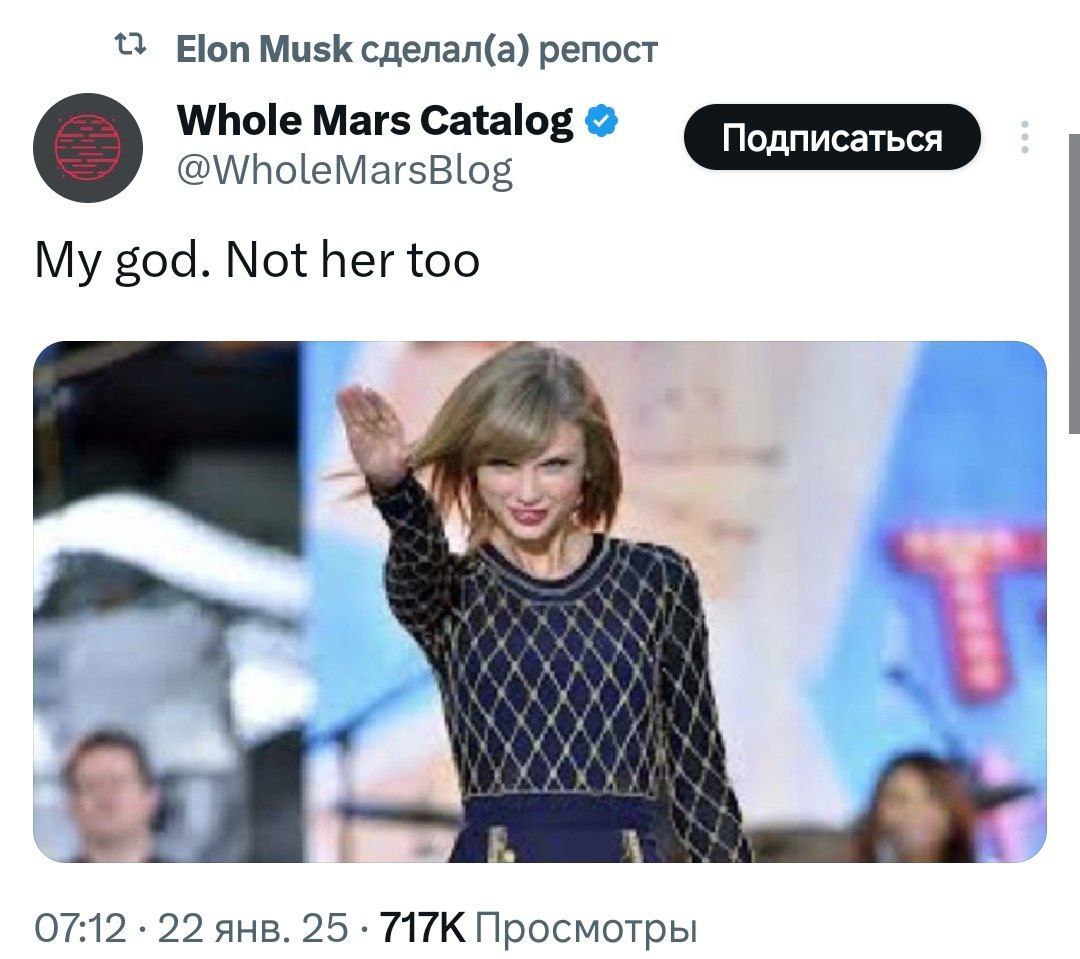The width and height of the screenshot is (1080, 959).
Task: Click the Просмотры label
Action: click(586, 929)
